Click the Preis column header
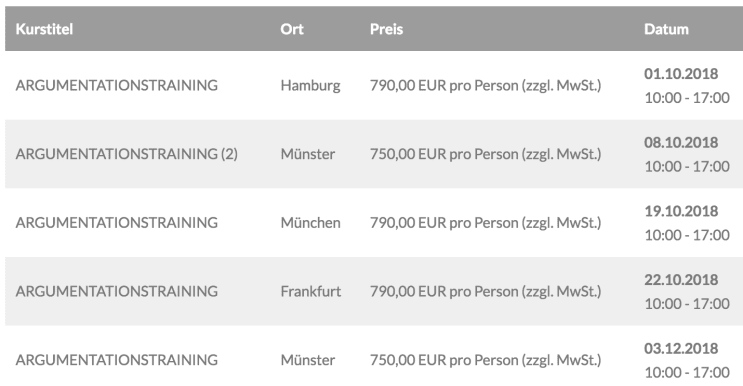 [386, 29]
